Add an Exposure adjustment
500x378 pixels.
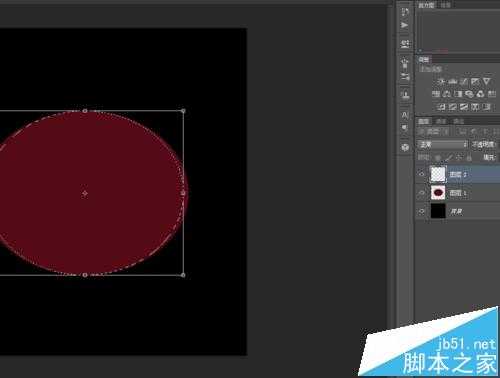[x=475, y=81]
